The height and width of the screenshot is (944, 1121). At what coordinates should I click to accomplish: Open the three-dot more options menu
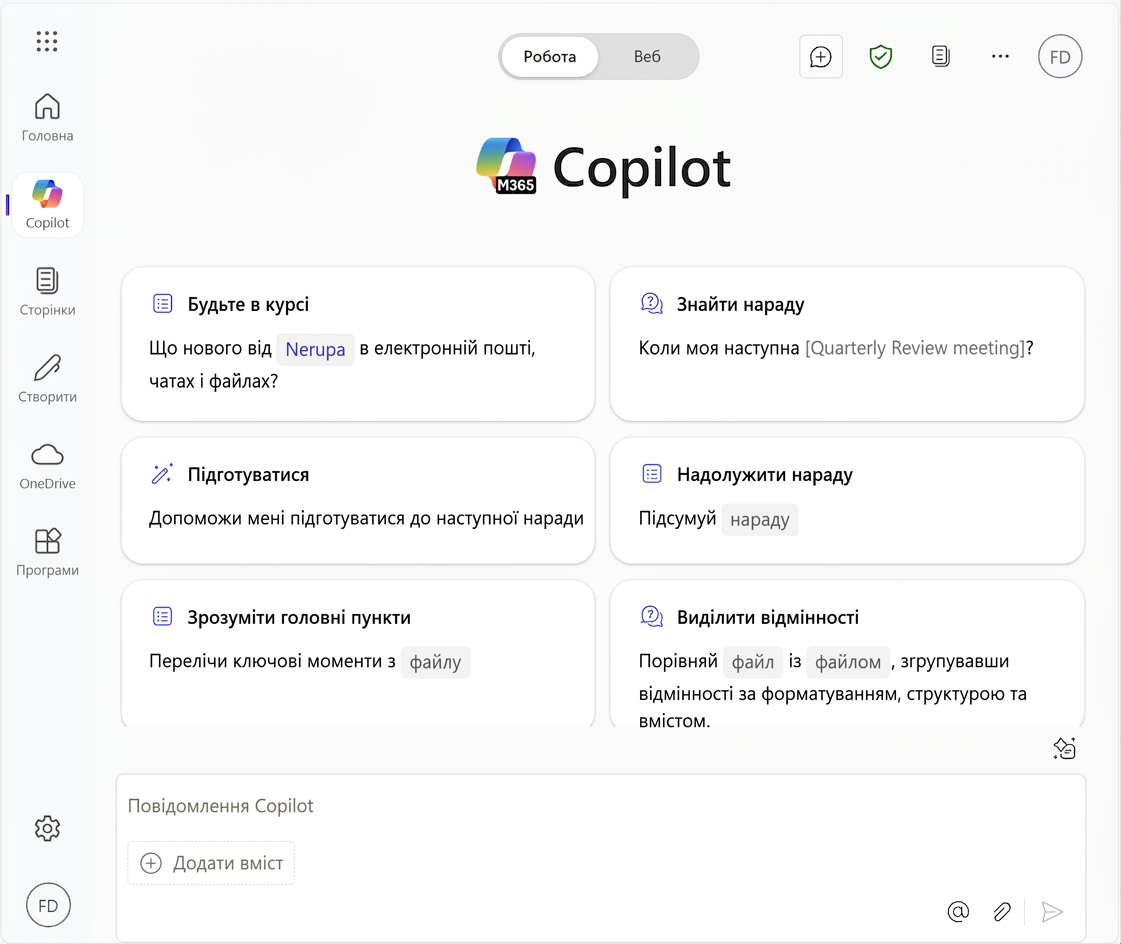[x=1000, y=56]
